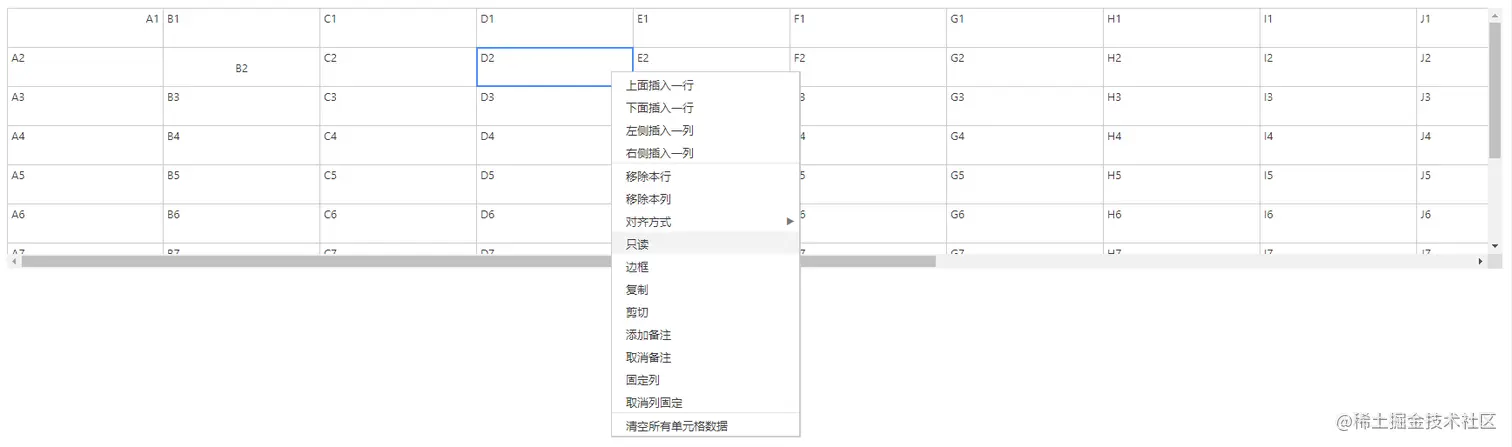Screen dimensions: 1512x447
Task: Click 复制 copy entry
Action: (637, 290)
